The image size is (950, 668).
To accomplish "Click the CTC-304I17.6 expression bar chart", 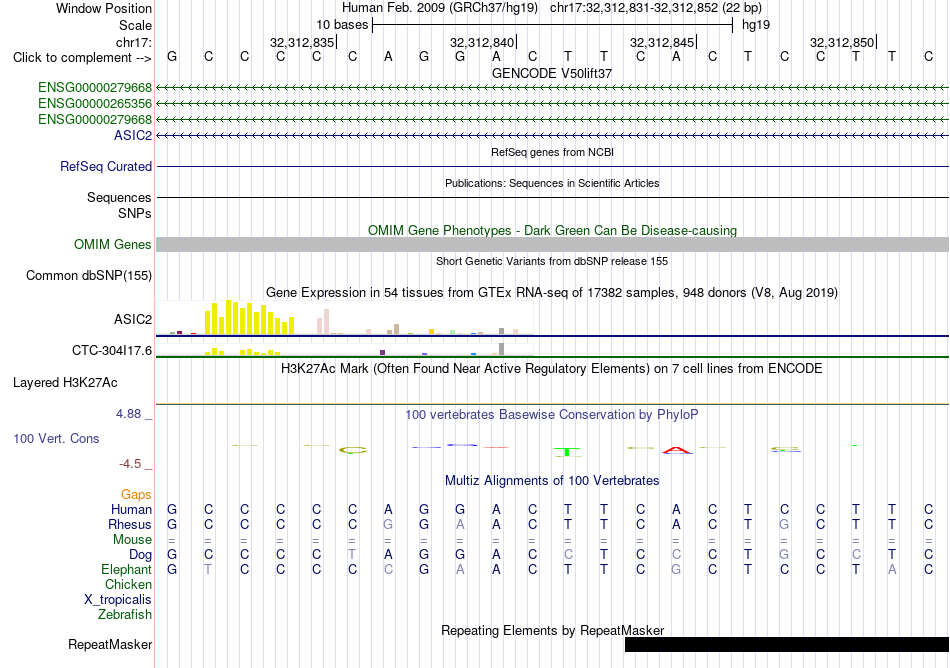I will coord(345,349).
